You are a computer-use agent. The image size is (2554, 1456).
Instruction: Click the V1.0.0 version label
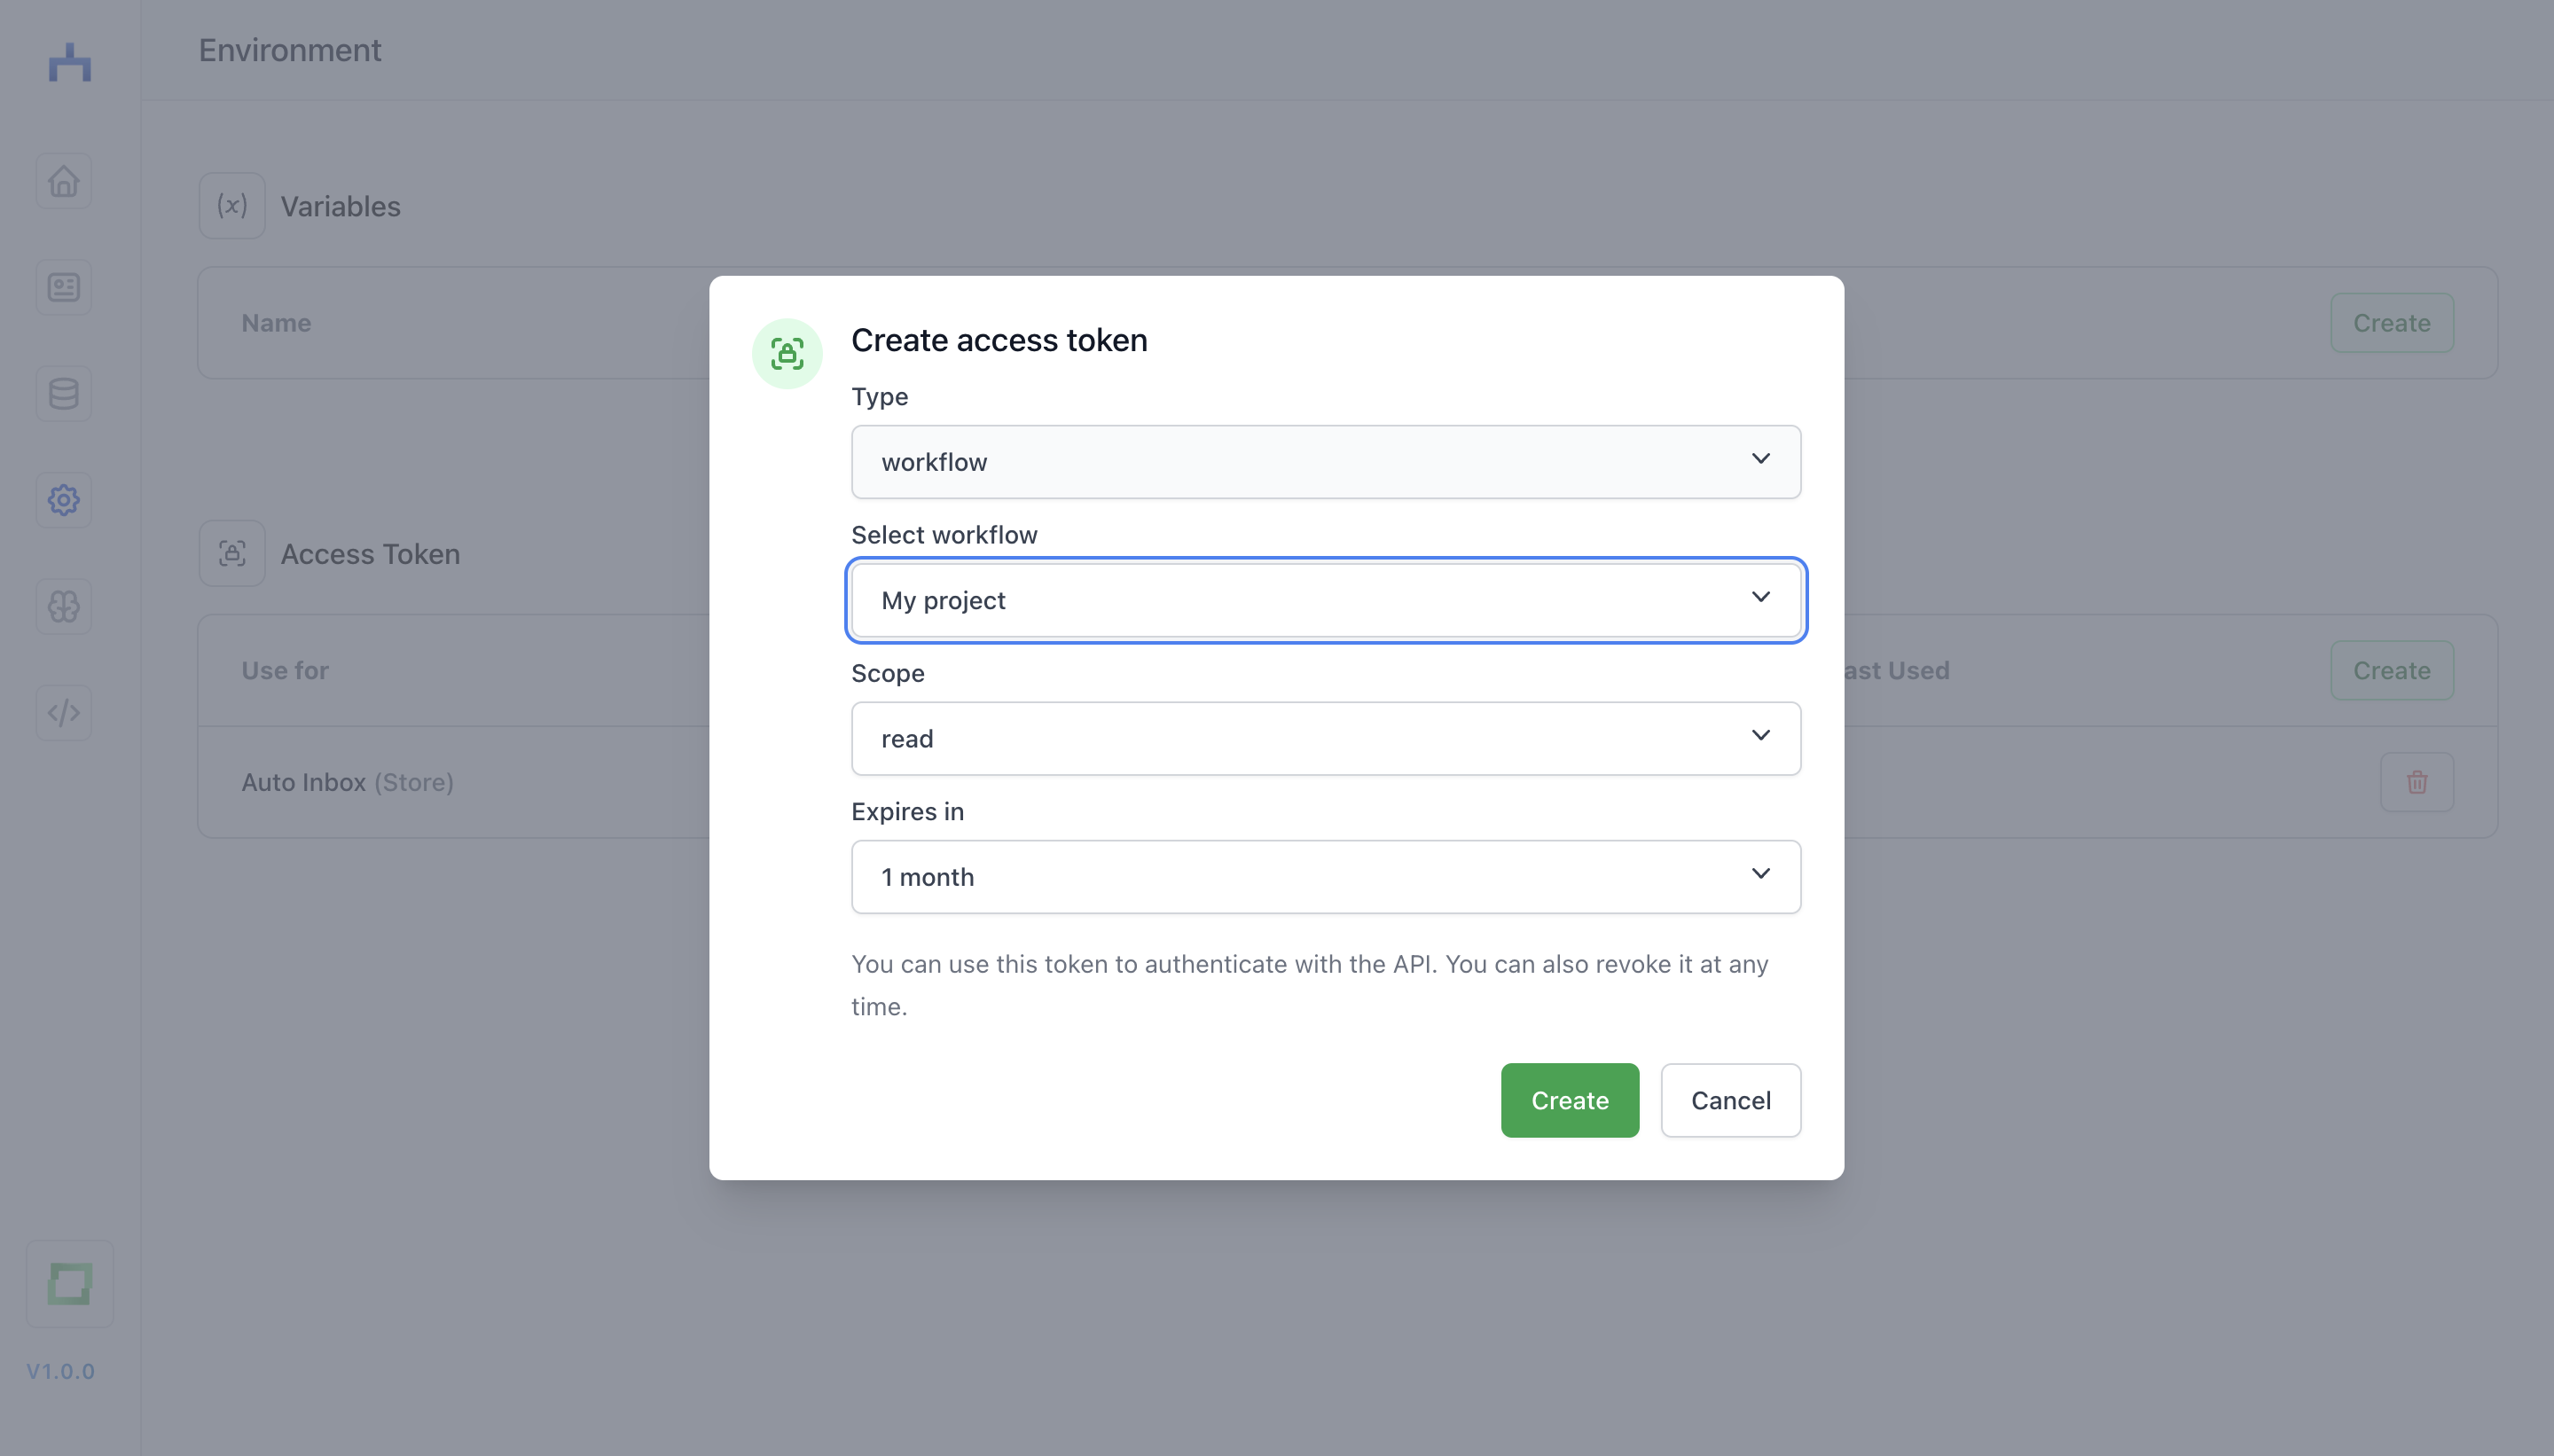60,1371
